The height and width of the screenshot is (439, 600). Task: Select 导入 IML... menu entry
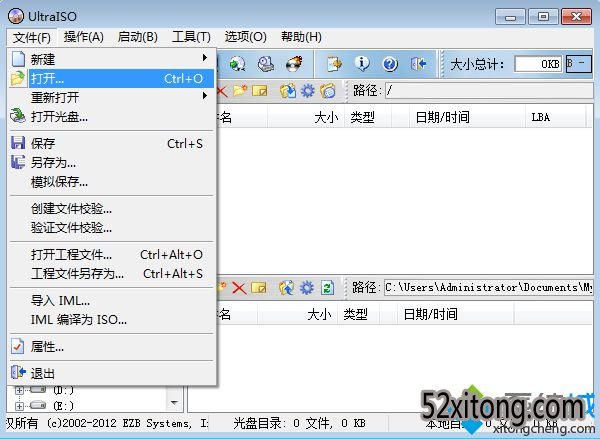[111, 300]
